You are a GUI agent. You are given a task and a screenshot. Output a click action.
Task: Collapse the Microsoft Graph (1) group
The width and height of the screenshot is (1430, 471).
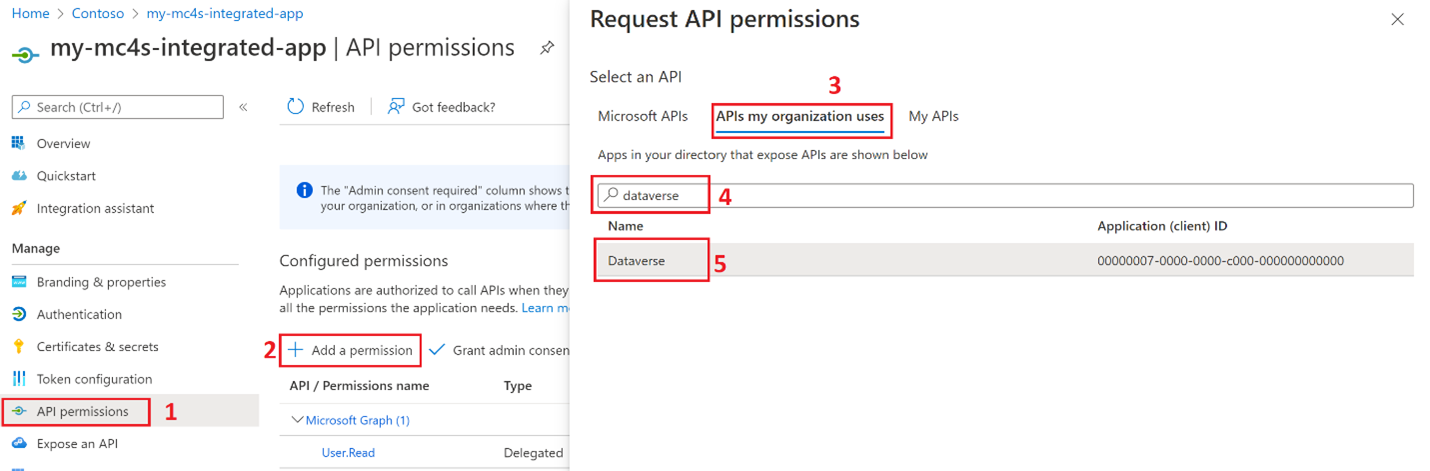[297, 420]
